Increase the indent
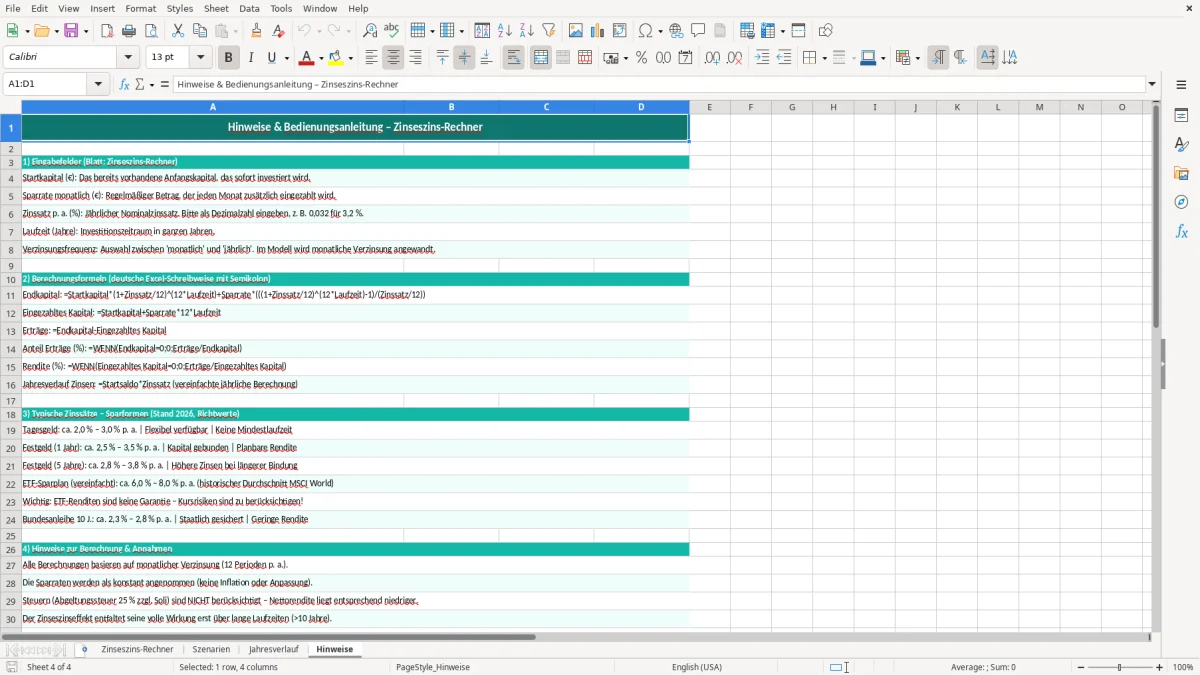Viewport: 1200px width, 675px height. pyautogui.click(x=762, y=58)
